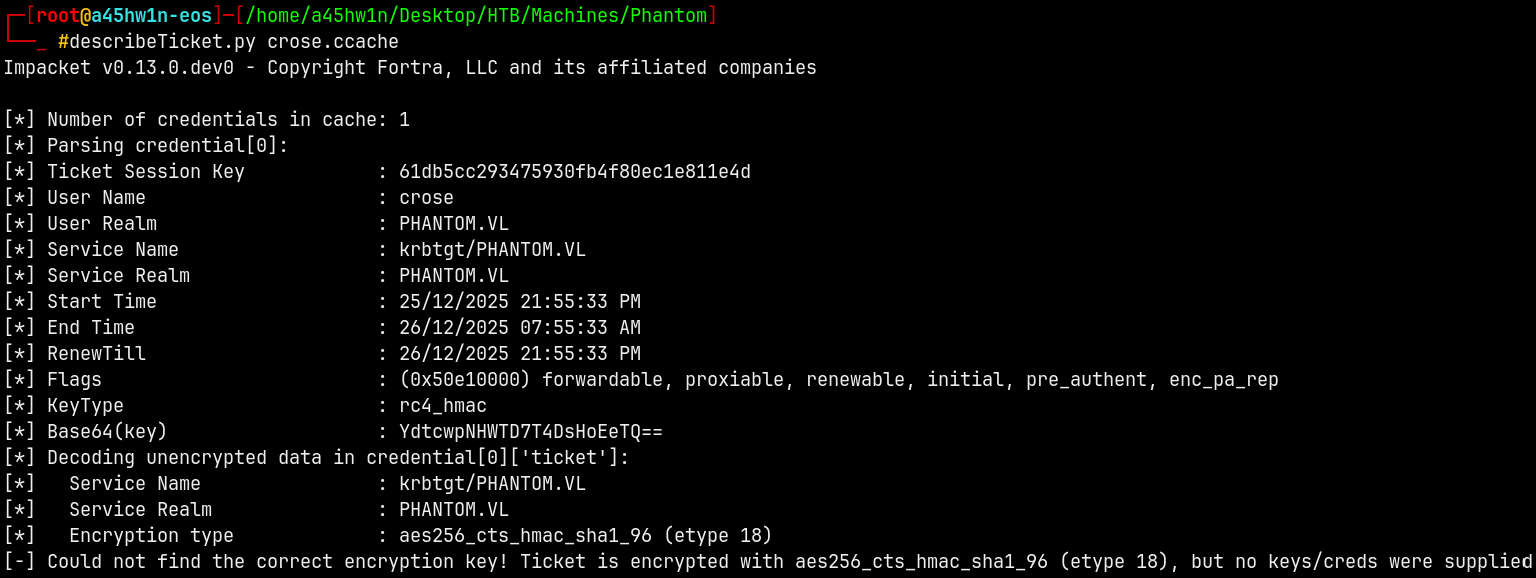Click the End Time timestamp value
Image resolution: width=1536 pixels, height=578 pixels.
point(519,328)
